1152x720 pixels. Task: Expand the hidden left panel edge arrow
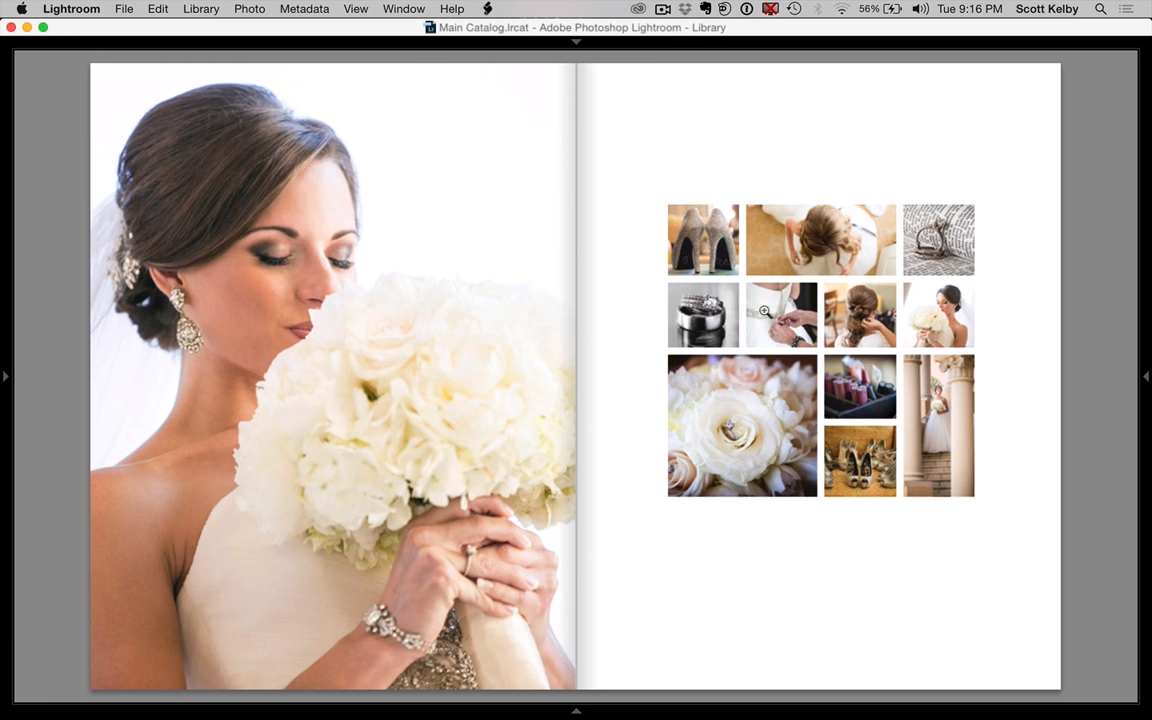(5, 376)
